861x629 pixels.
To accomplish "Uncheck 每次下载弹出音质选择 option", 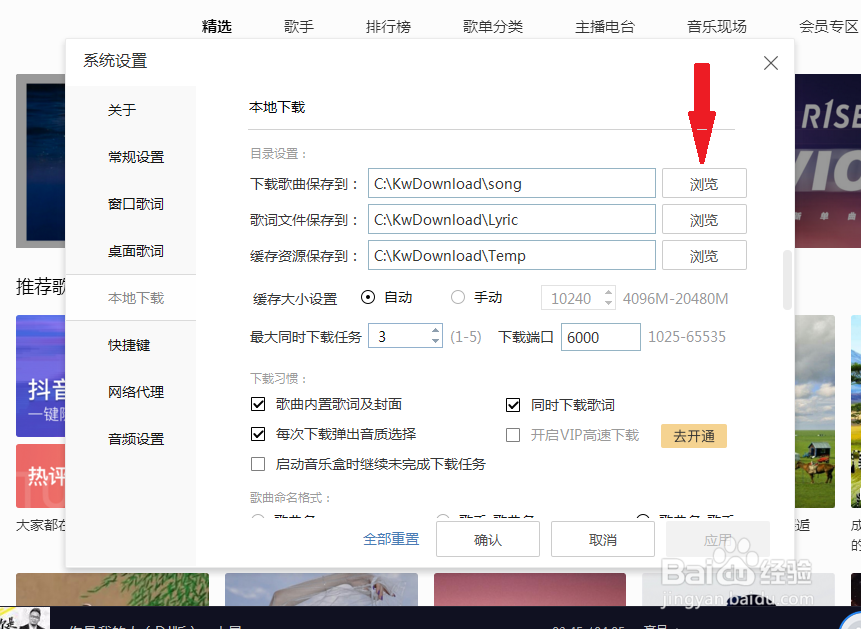I will pos(258,434).
